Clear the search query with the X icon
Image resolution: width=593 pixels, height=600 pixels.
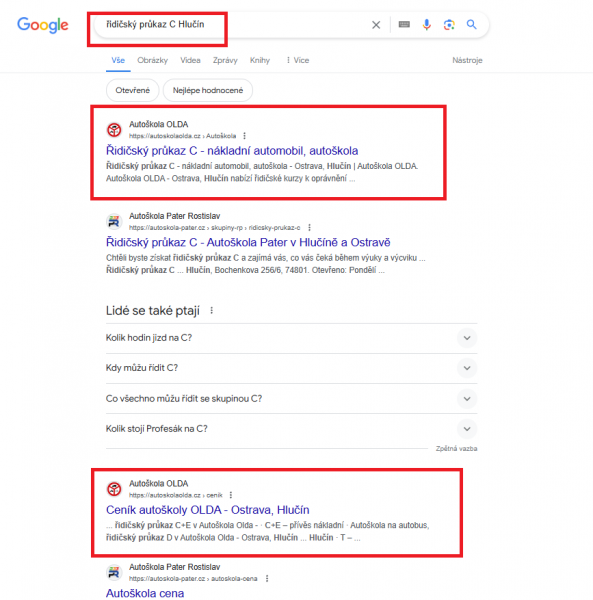pos(376,25)
